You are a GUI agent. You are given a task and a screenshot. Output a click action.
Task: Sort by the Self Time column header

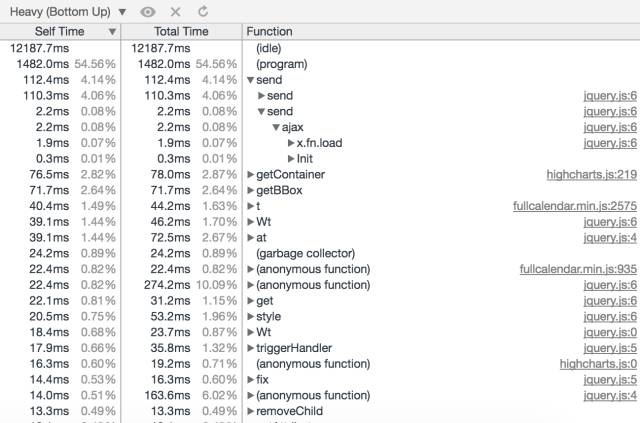(60, 31)
